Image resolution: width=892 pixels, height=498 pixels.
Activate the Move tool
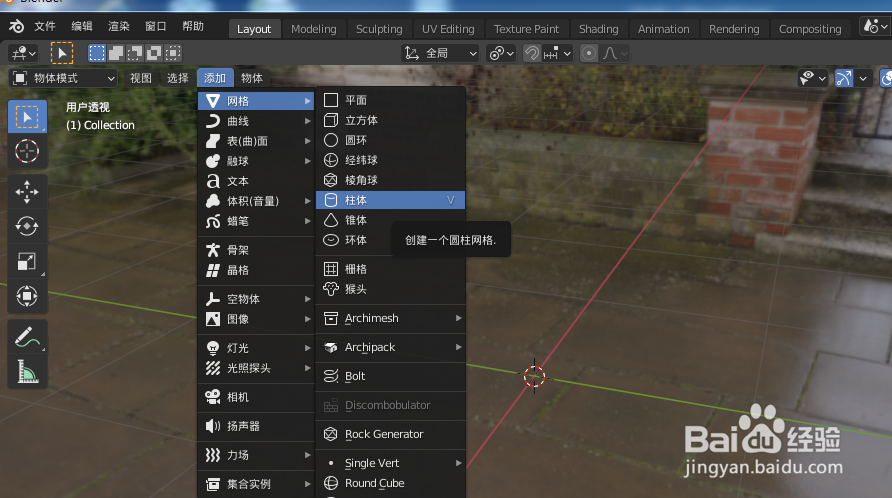27,192
